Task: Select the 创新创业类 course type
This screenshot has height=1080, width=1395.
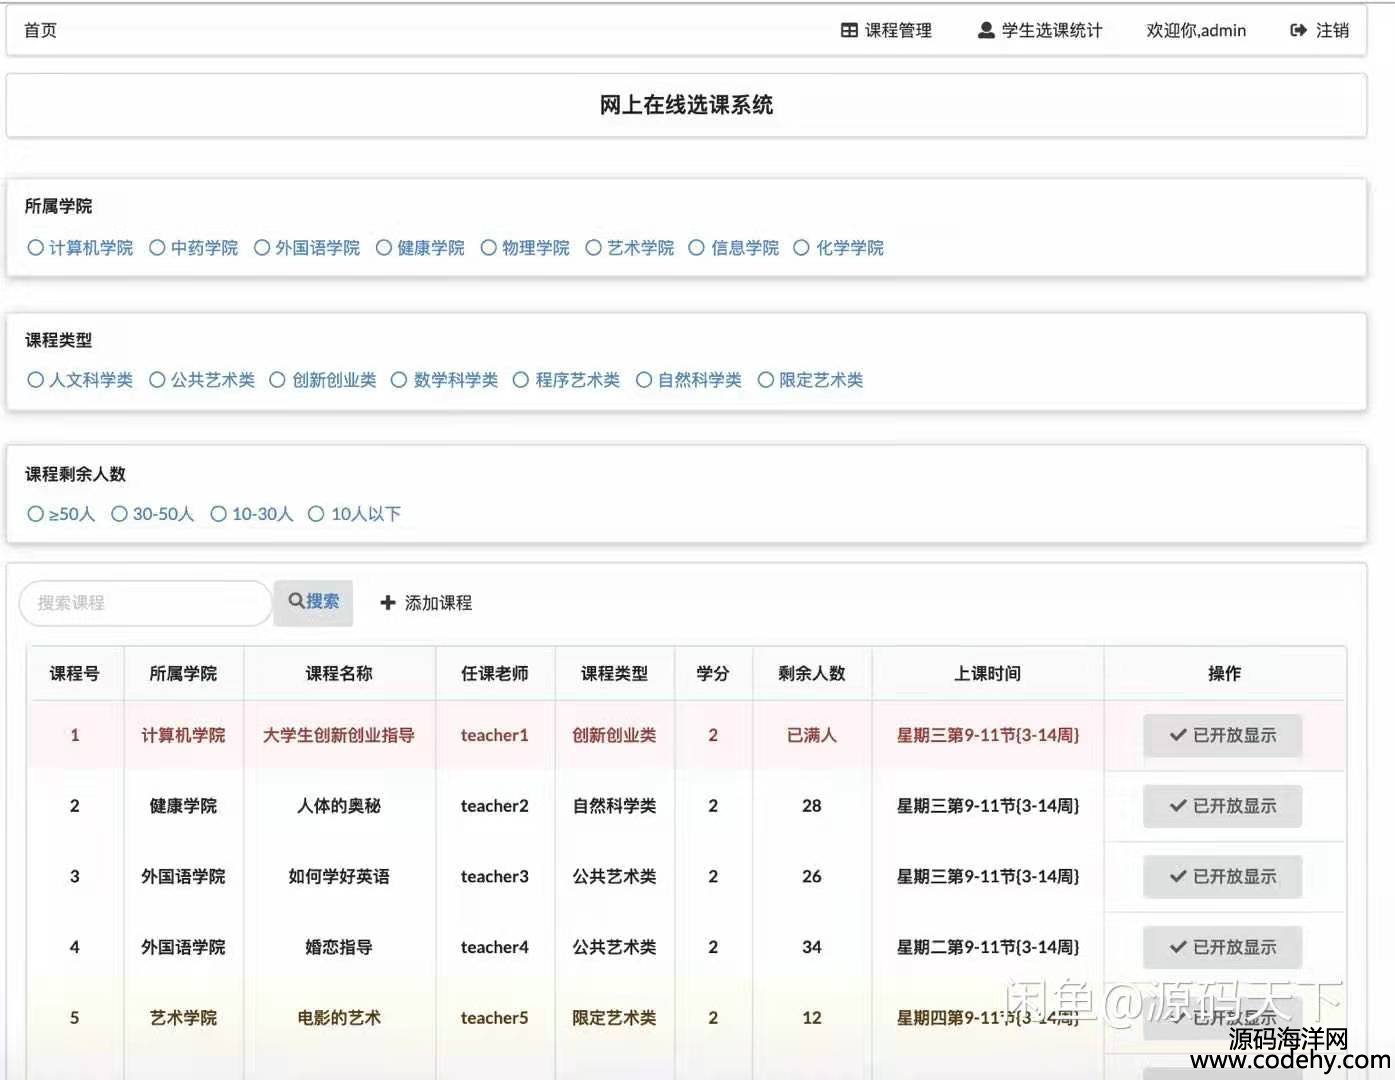Action: [x=278, y=380]
